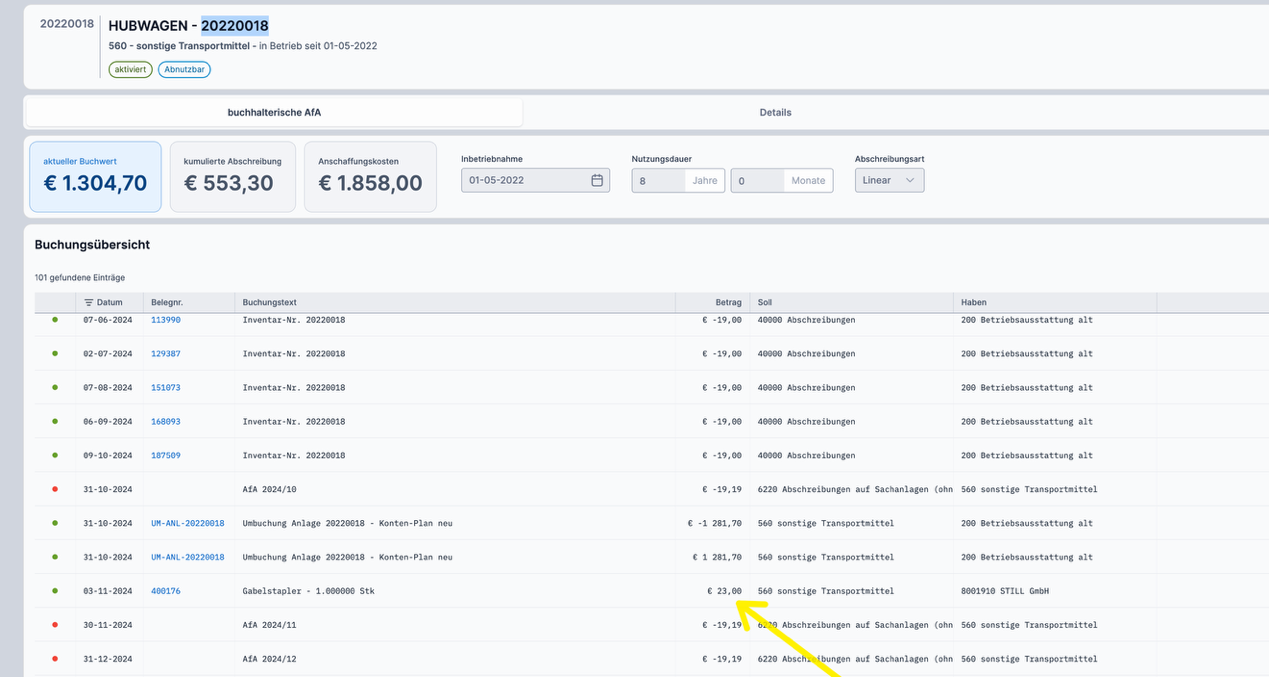Click the Abnutzbar badge
This screenshot has height=677, width=1269.
(184, 70)
